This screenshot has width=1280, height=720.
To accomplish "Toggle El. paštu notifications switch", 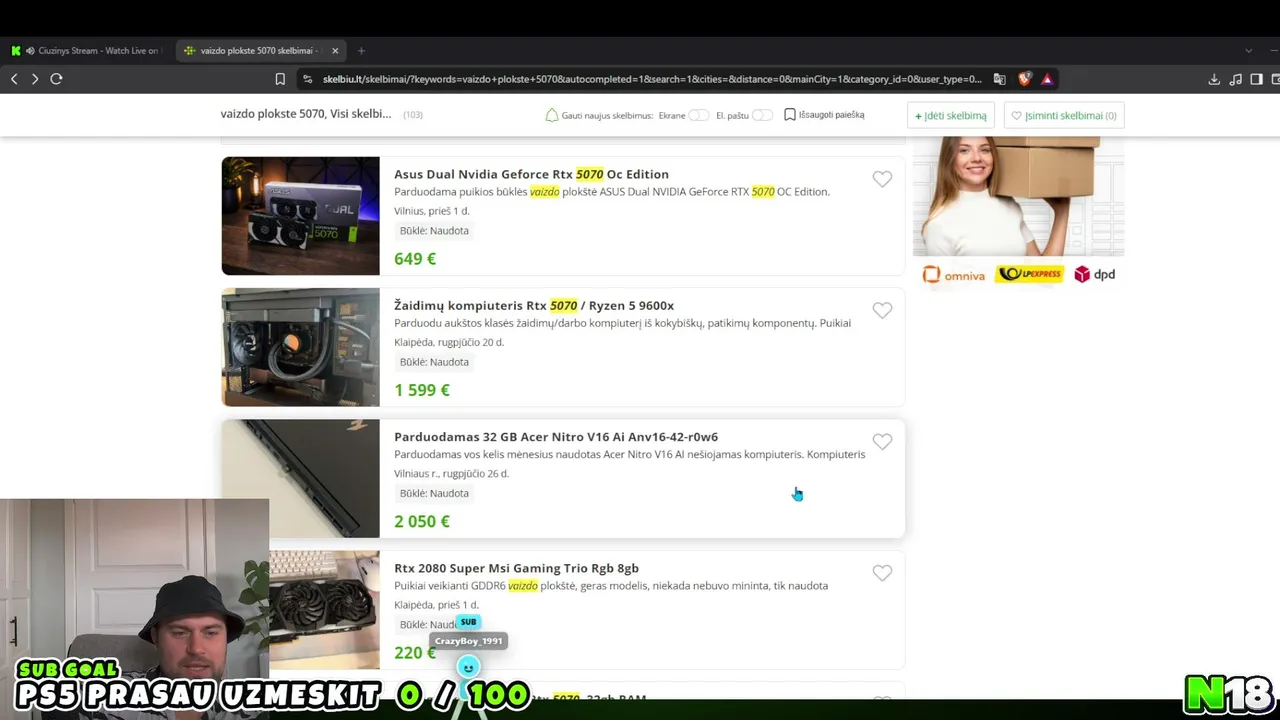I will pyautogui.click(x=762, y=115).
